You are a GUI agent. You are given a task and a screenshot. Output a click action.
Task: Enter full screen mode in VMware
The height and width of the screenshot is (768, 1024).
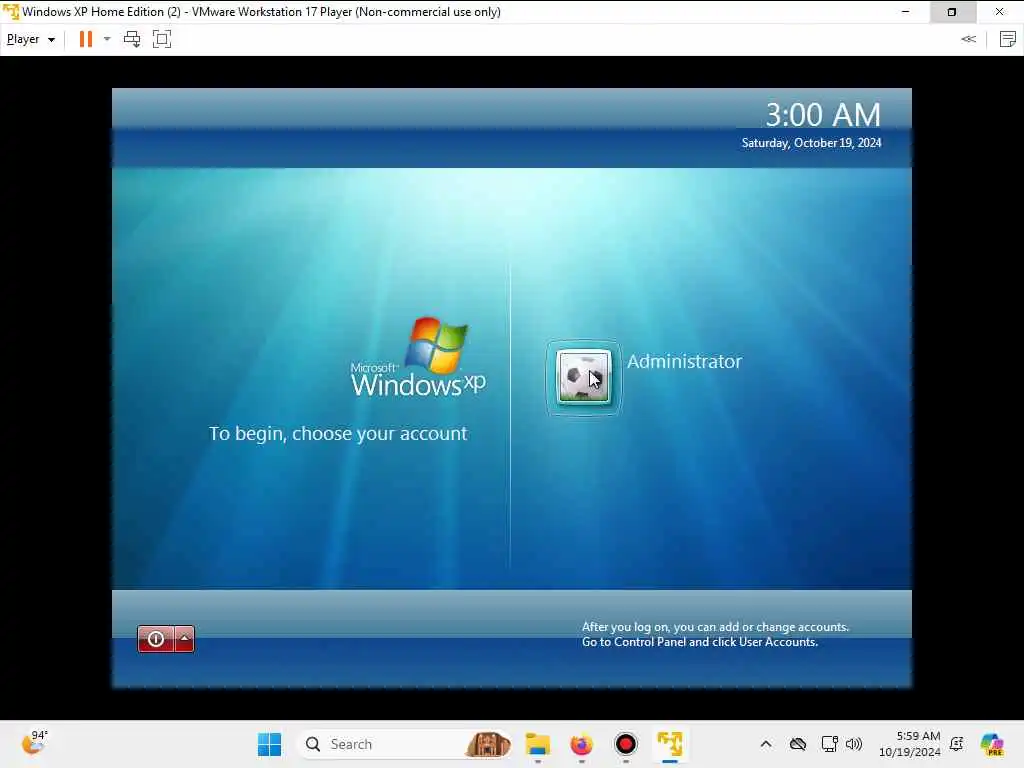pyautogui.click(x=161, y=39)
